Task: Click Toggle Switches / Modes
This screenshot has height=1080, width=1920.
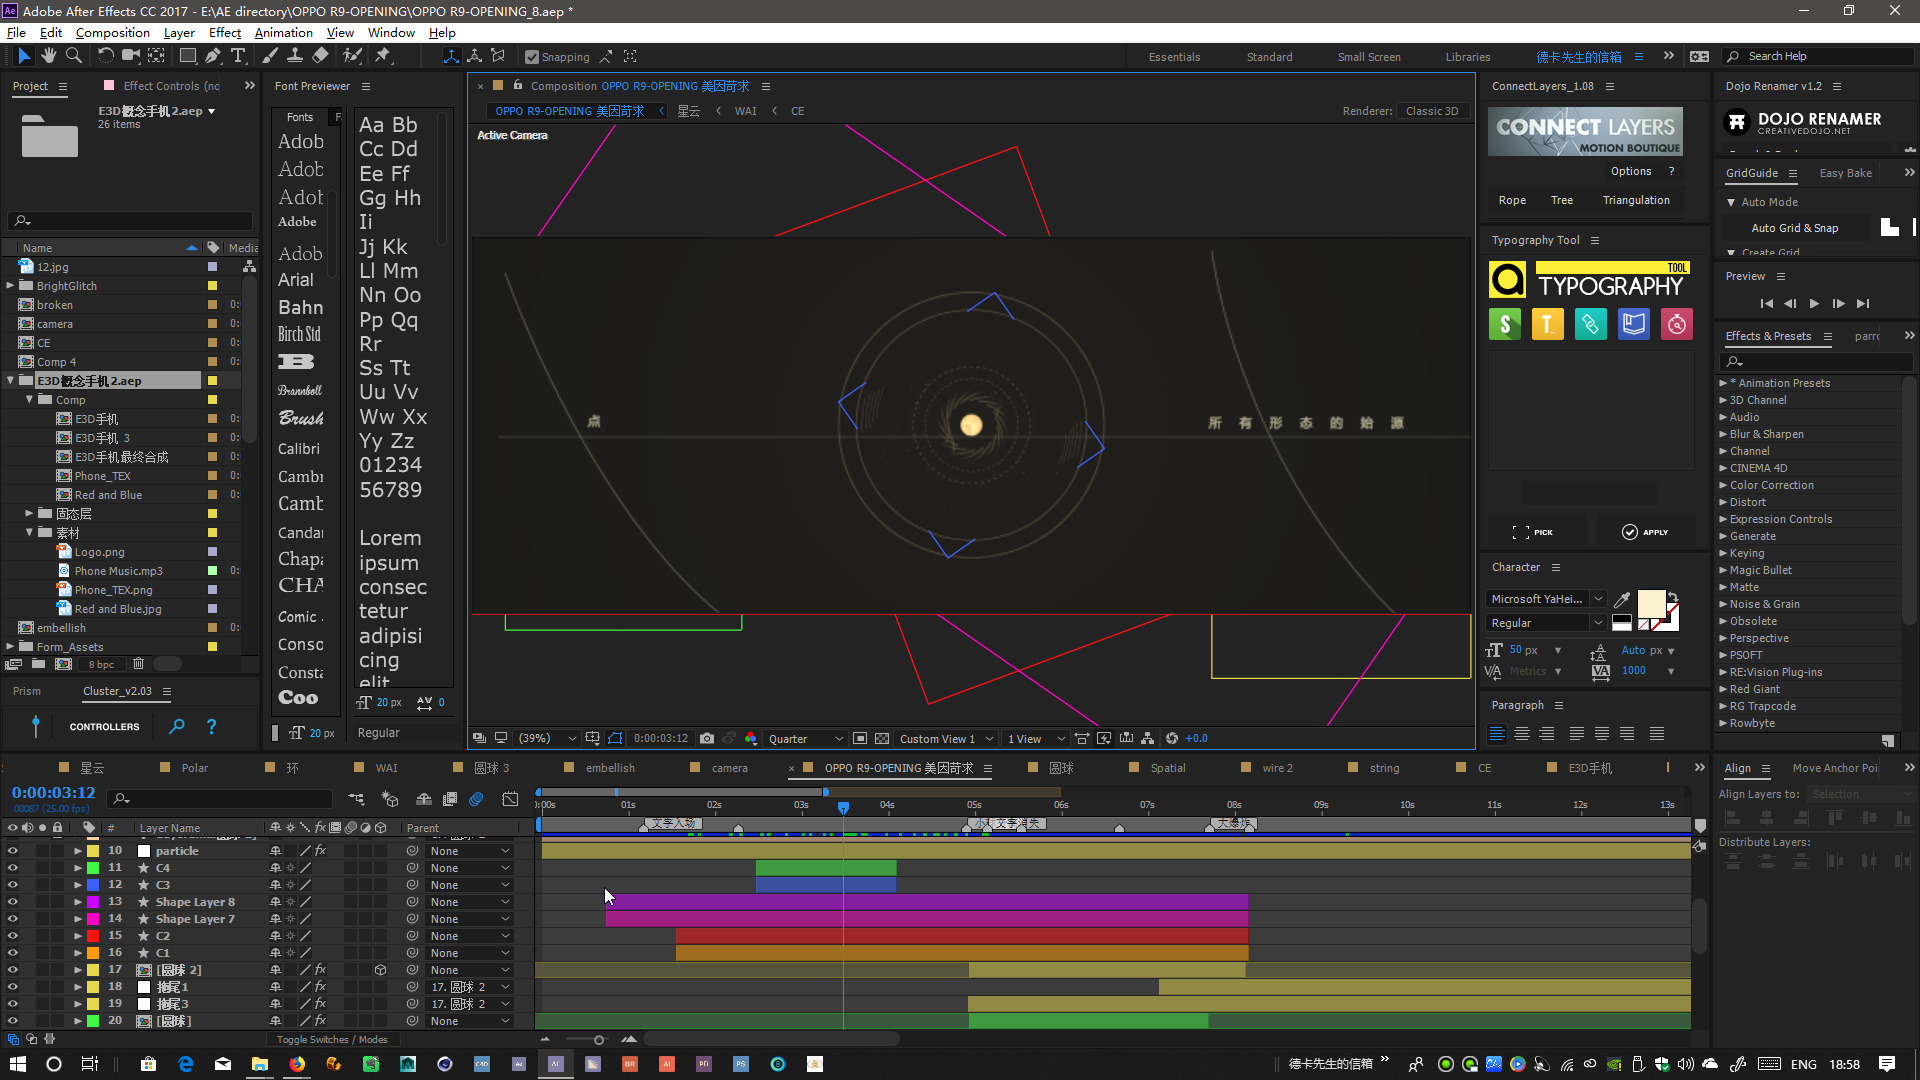Action: (x=332, y=1040)
